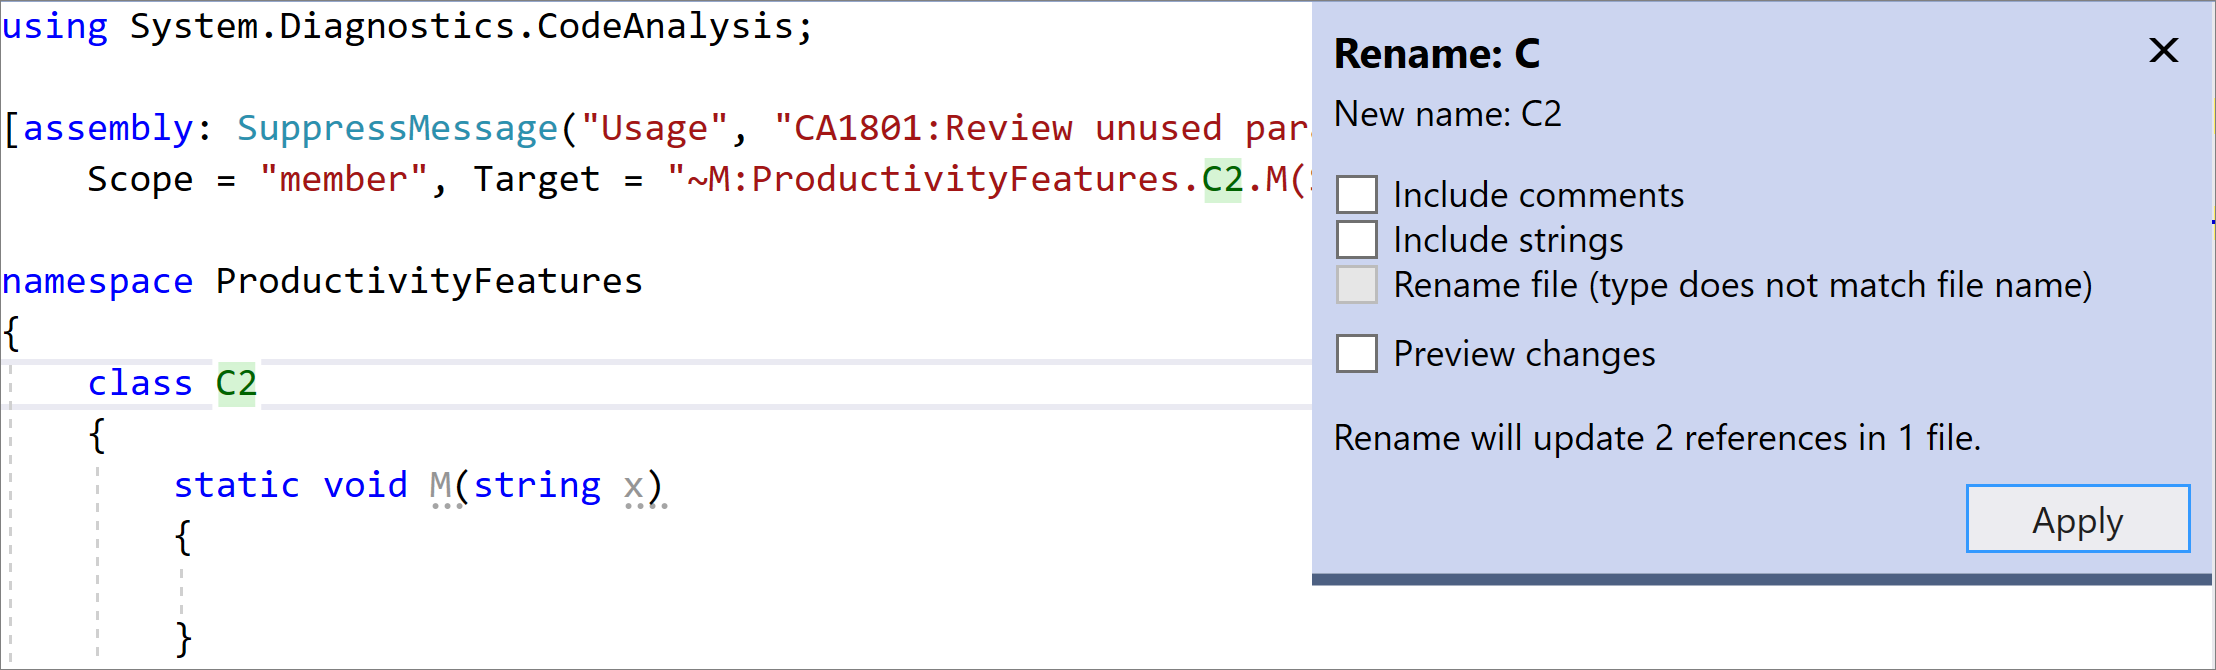Viewport: 2216px width, 670px height.
Task: Click the "member" string literal
Action: coord(343,180)
